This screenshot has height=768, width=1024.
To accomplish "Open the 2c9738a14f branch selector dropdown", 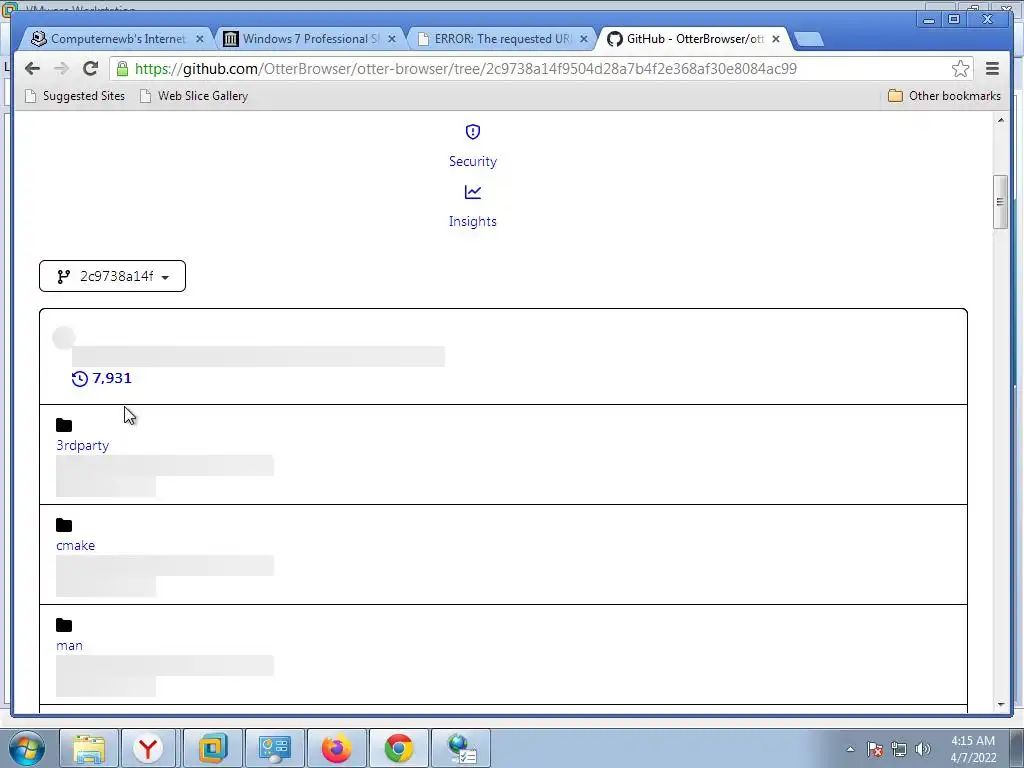I will pyautogui.click(x=112, y=276).
